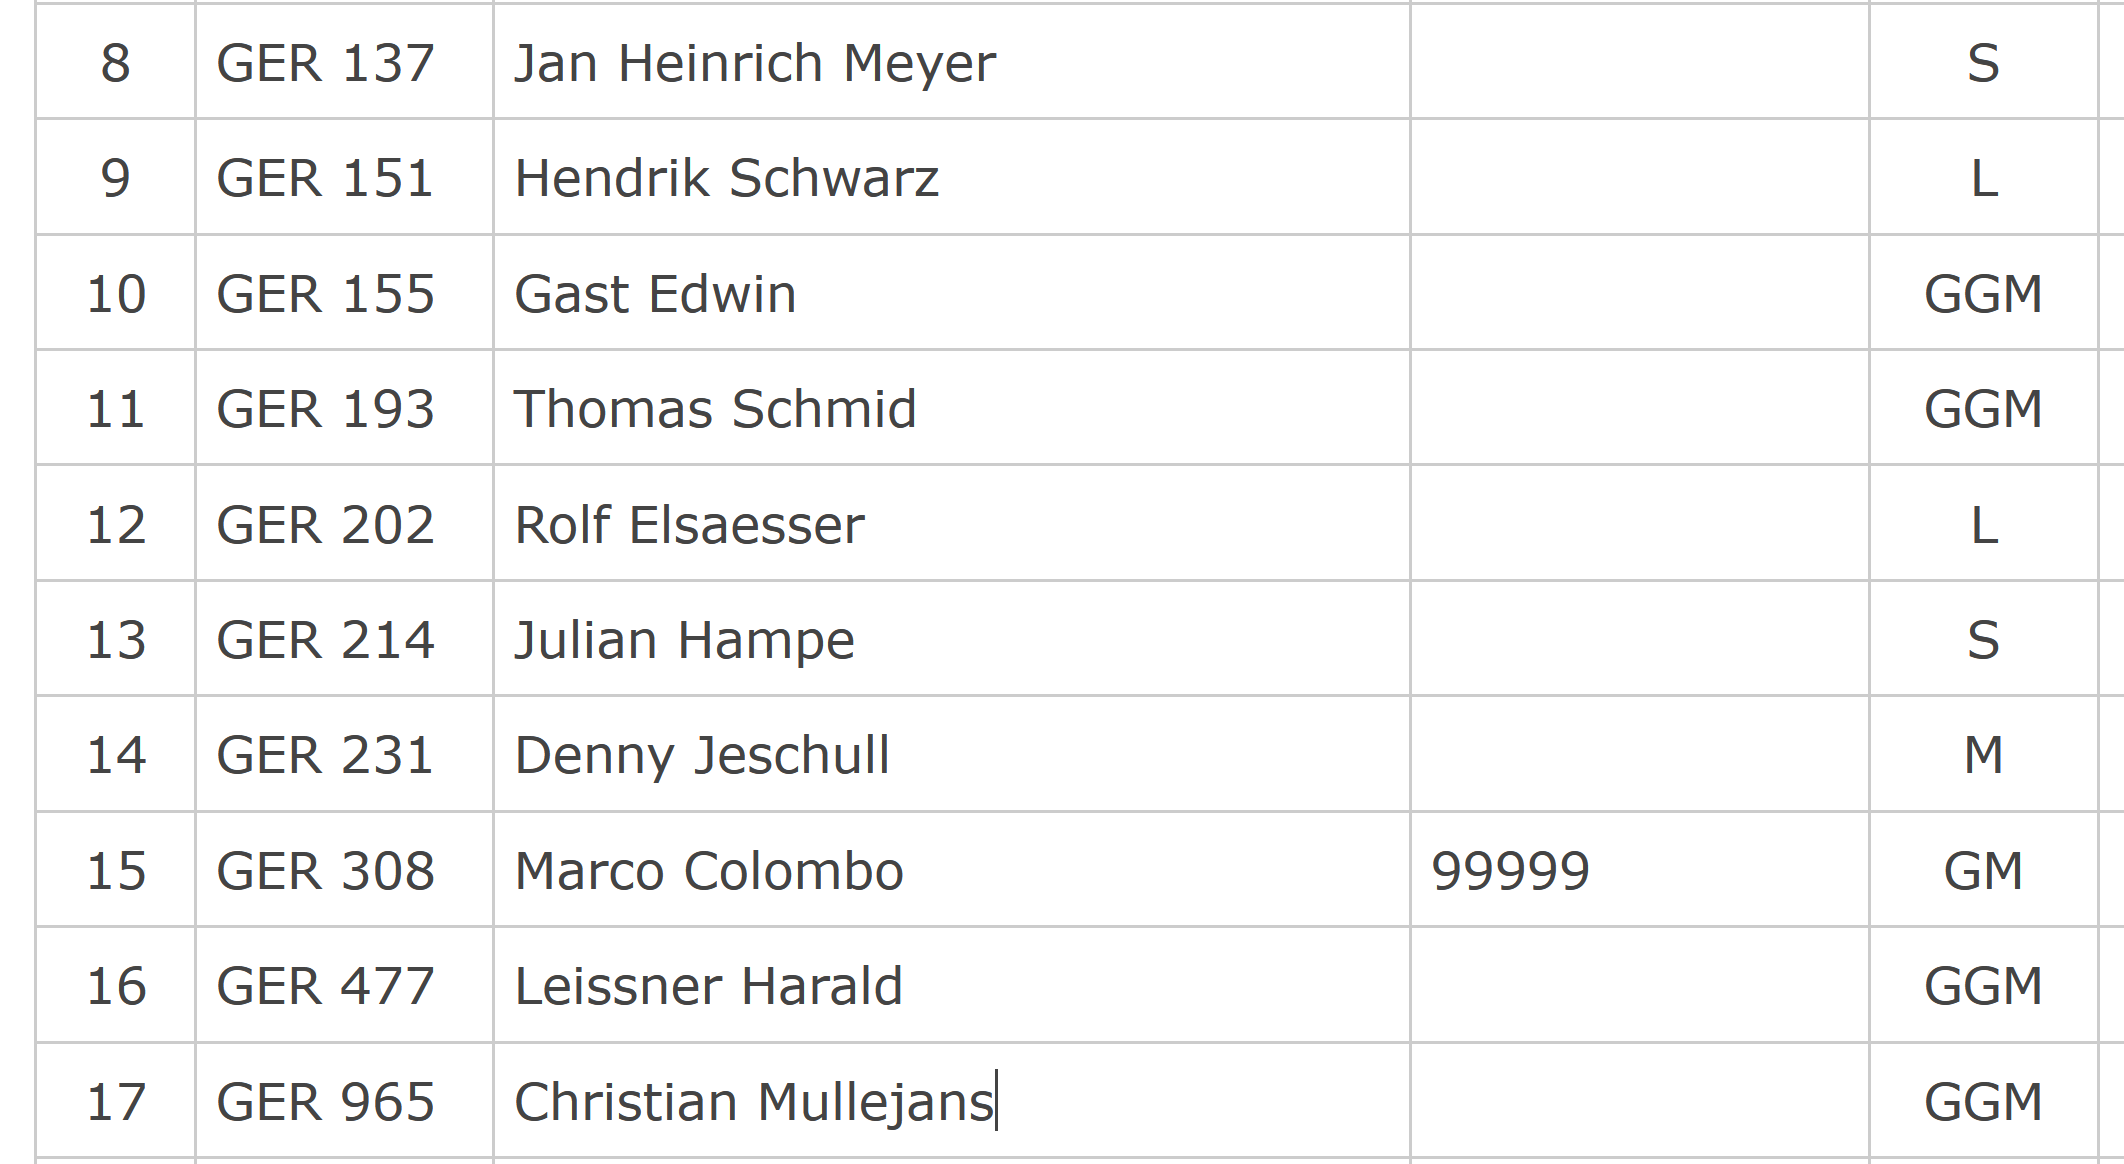This screenshot has width=2124, height=1164.
Task: Click row number 17 cell
Action: 116,1101
